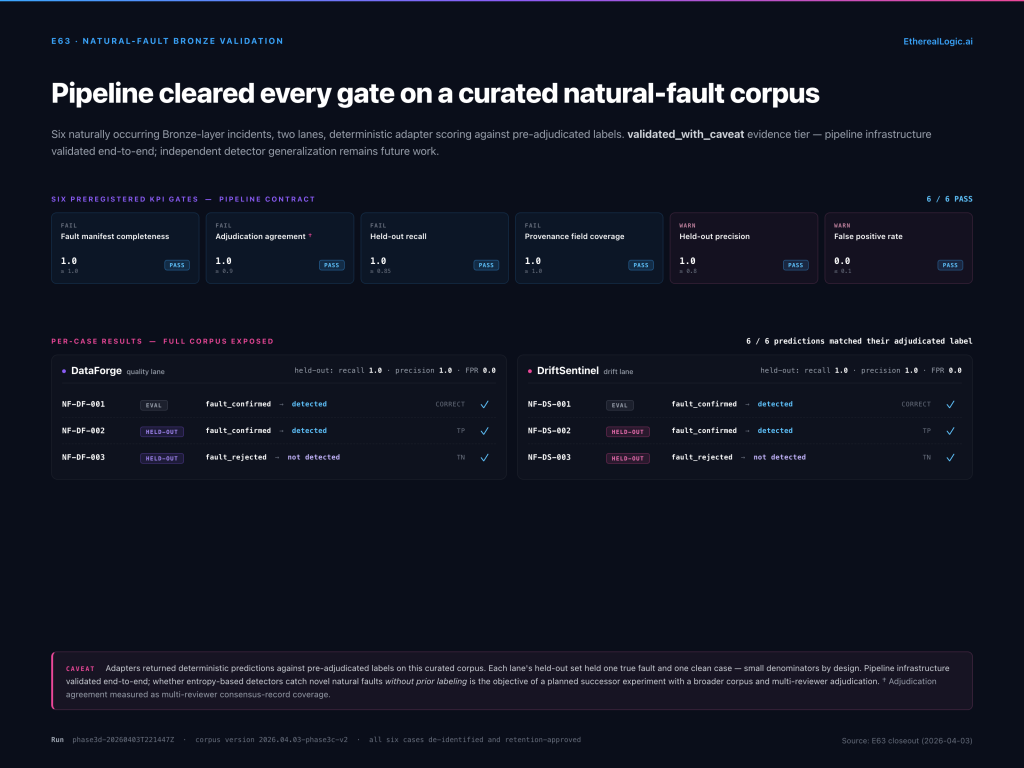The image size is (1024, 768).
Task: Click the blue lane dot beside DataForge
Action: click(x=62, y=370)
